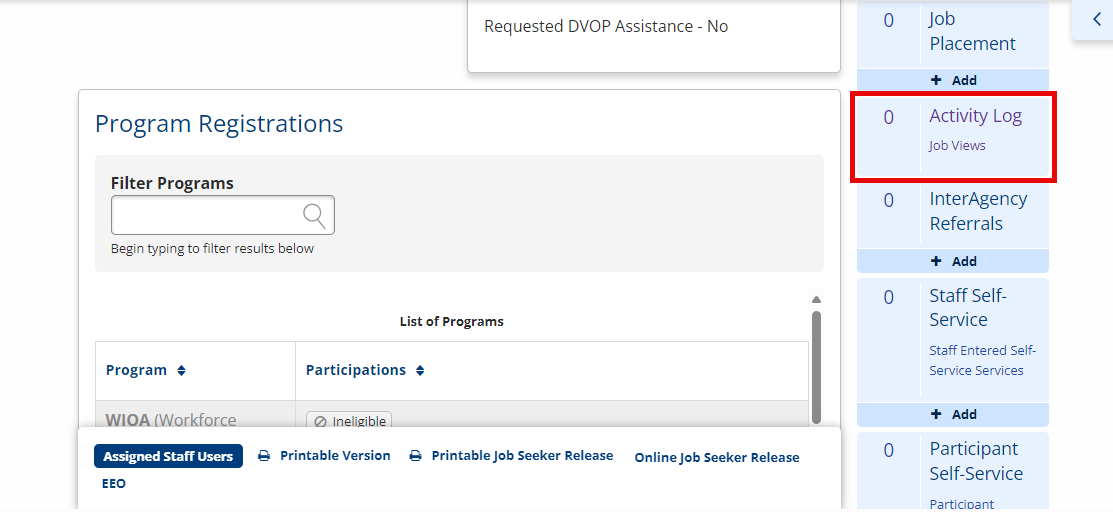The height and width of the screenshot is (512, 1113).
Task: Open the Online Job Seeker Release link
Action: pos(717,457)
